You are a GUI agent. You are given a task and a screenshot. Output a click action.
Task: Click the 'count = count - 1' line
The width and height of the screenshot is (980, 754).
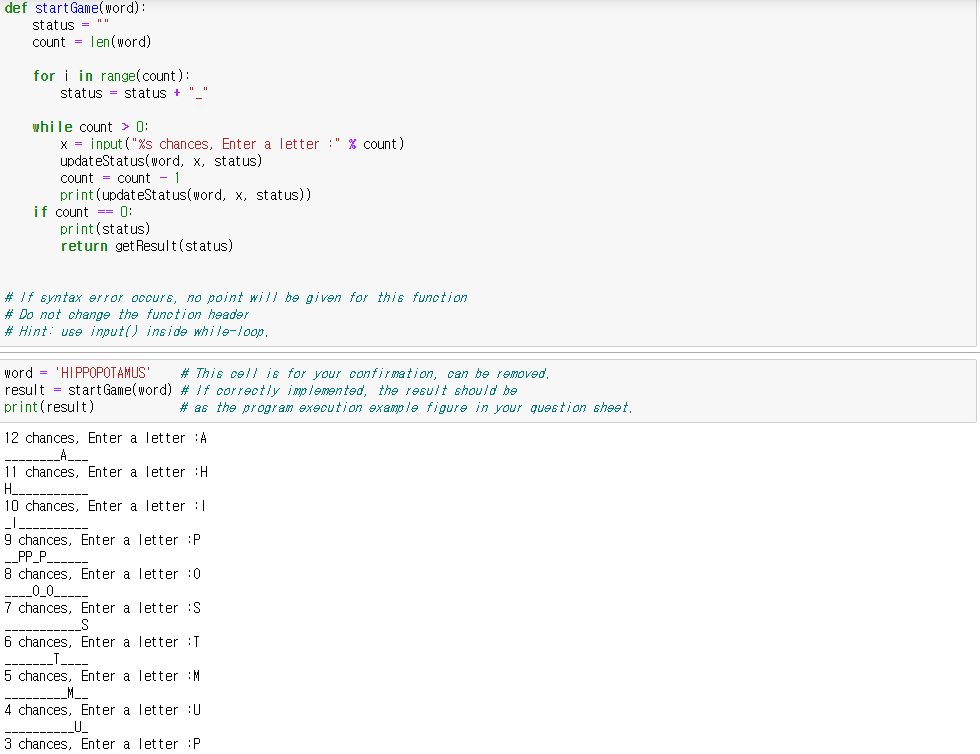click(120, 178)
